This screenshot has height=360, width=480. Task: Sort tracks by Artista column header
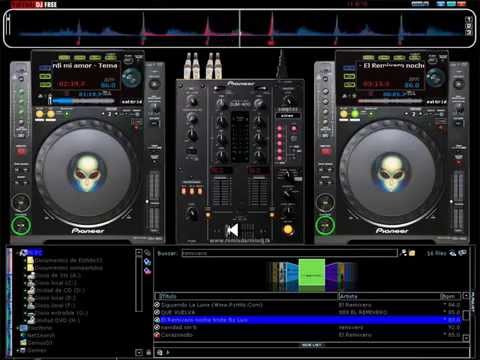point(388,296)
